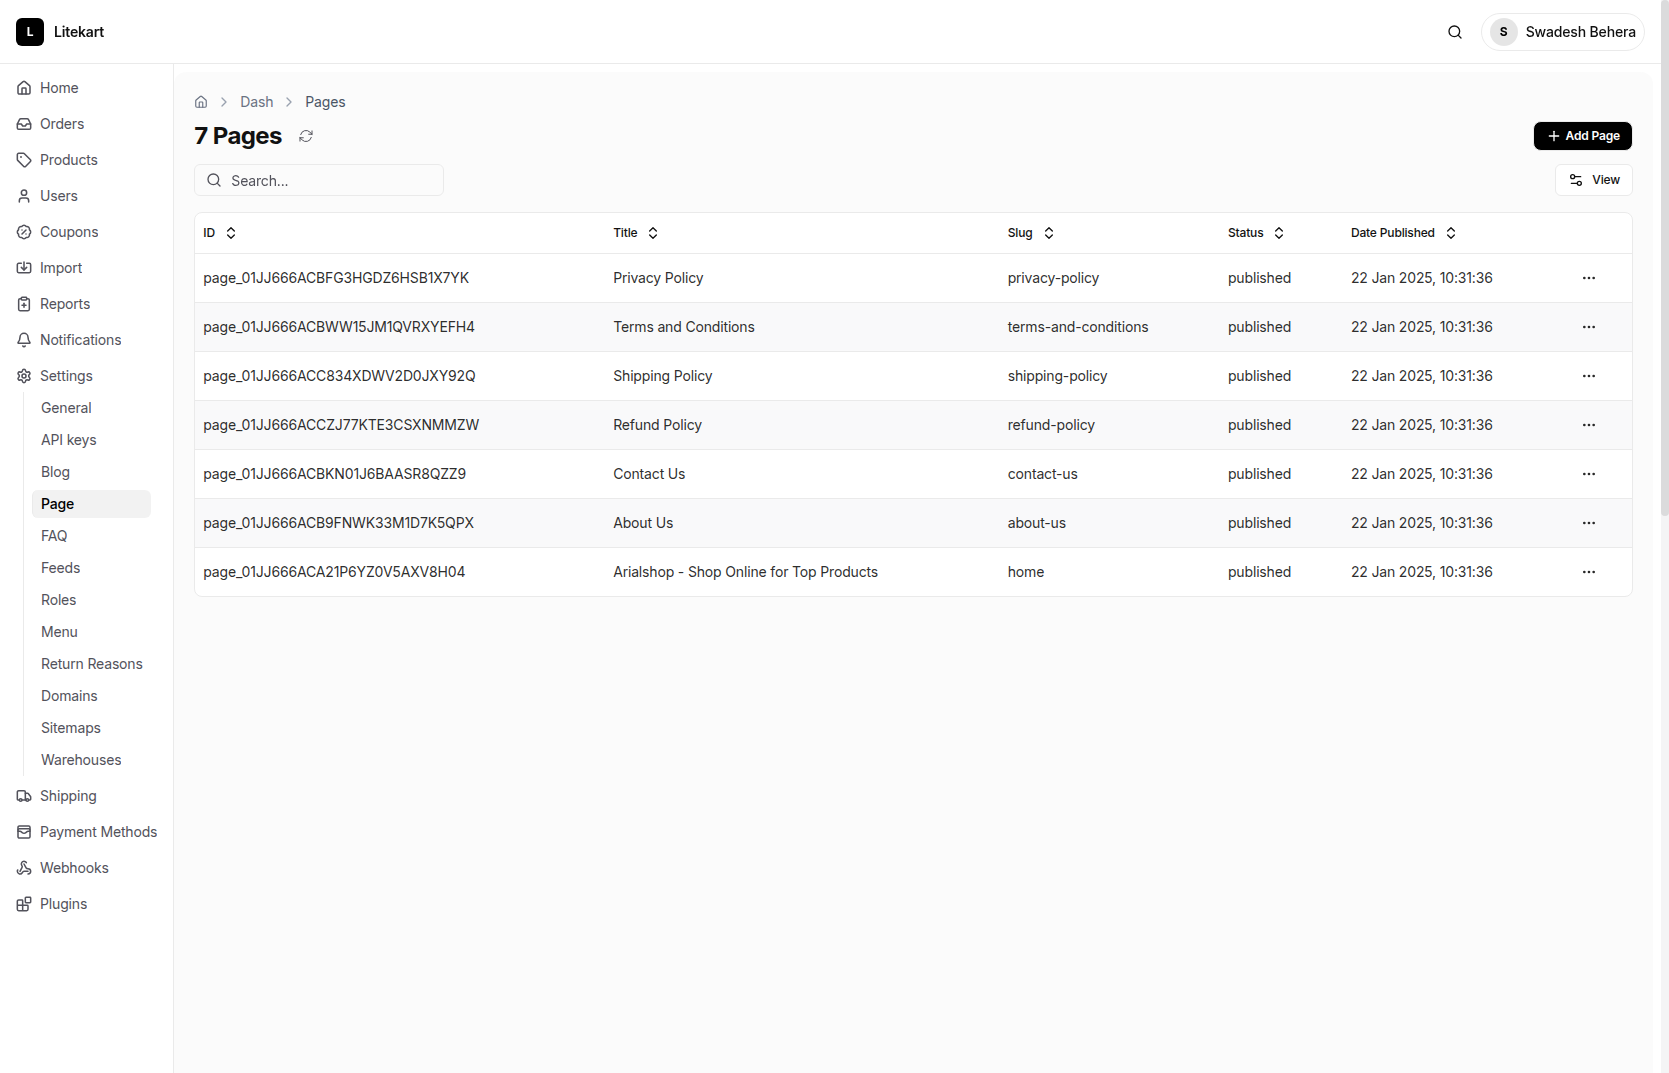Open the search magnifier in header
Screen dimensions: 1669x1073
(1455, 32)
